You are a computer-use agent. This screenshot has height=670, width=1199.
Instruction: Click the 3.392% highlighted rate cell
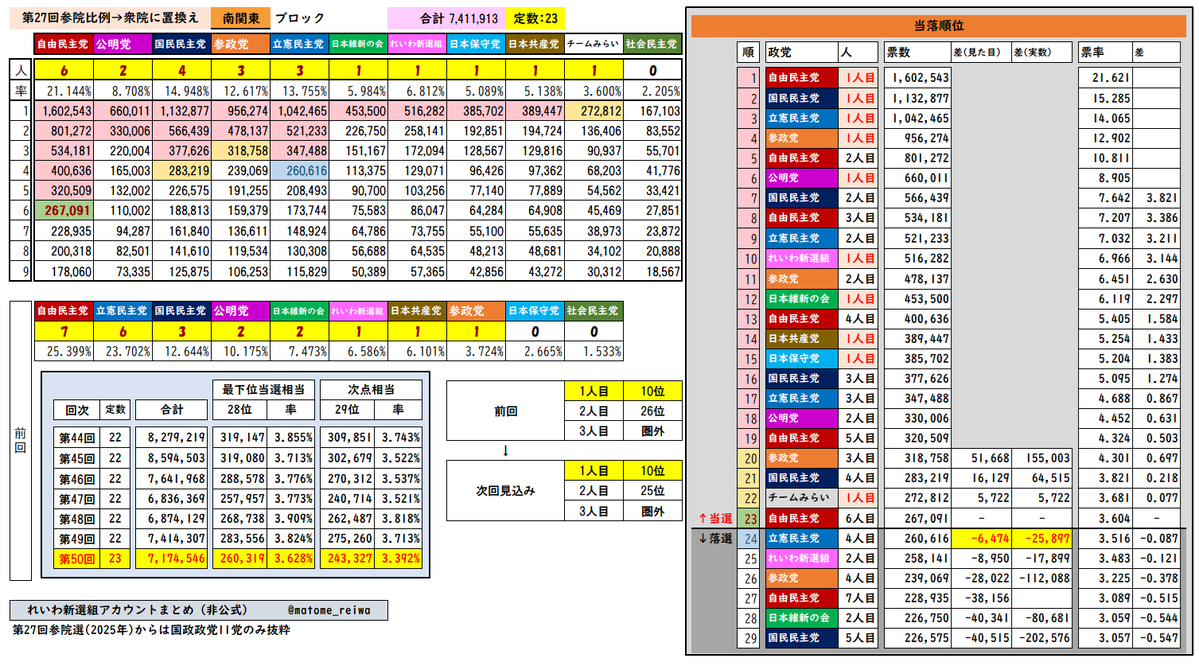(399, 559)
